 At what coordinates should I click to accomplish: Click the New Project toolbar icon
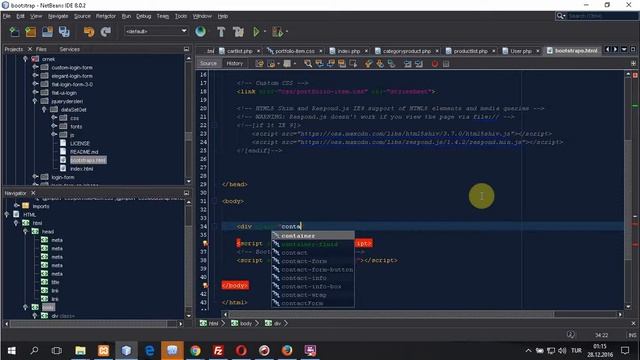pyautogui.click(x=31, y=31)
